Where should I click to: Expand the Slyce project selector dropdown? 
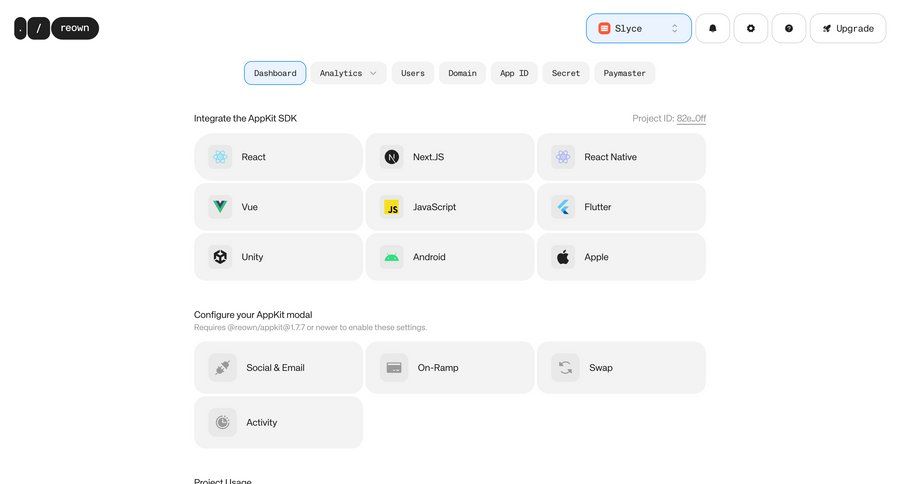(638, 28)
